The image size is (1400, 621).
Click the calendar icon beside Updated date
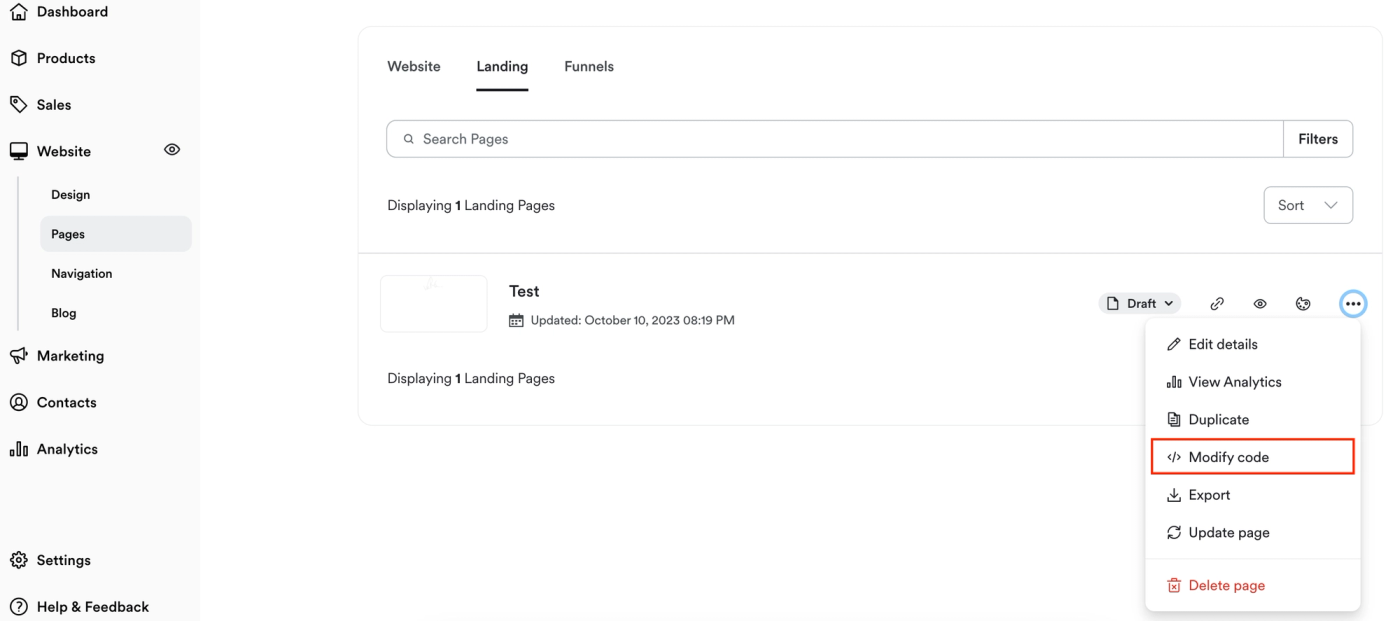click(x=516, y=321)
